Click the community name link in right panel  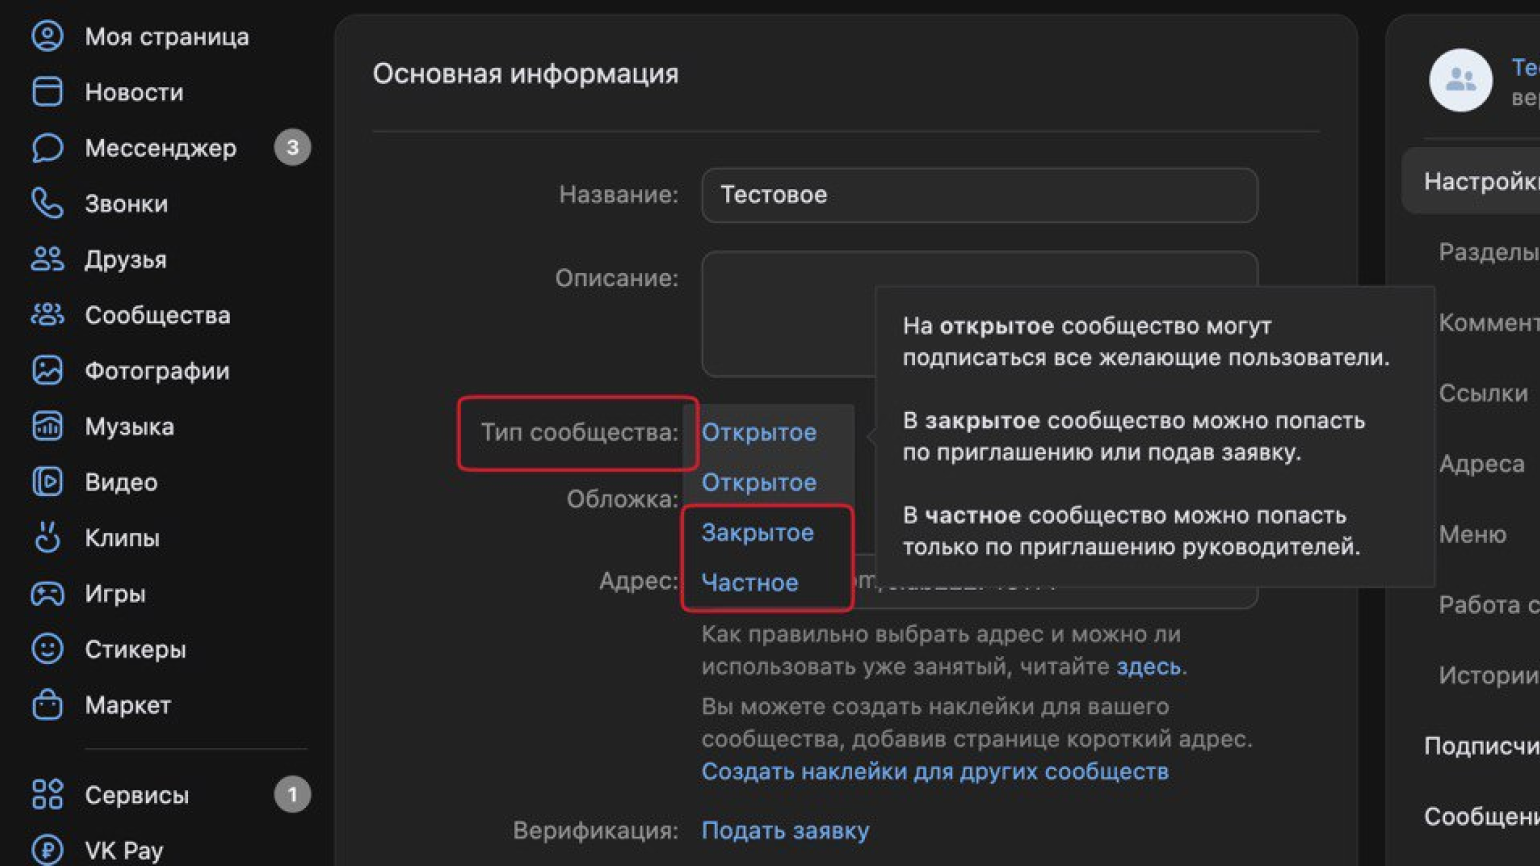pos(1525,68)
